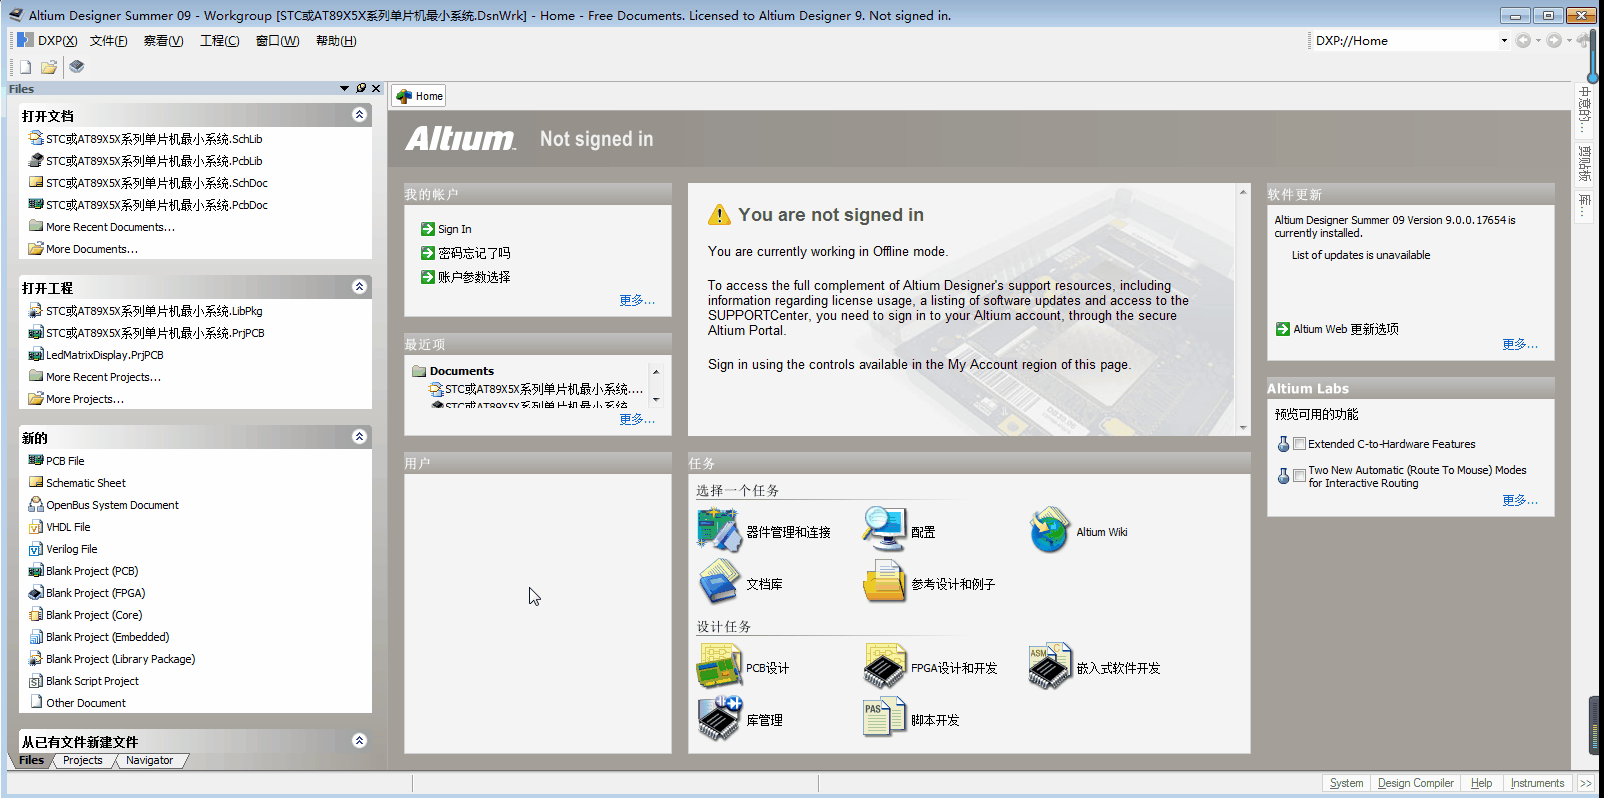Screen dimensions: 1604x798
Task: Click 更多 link in Altium Labs
Action: coord(1520,500)
